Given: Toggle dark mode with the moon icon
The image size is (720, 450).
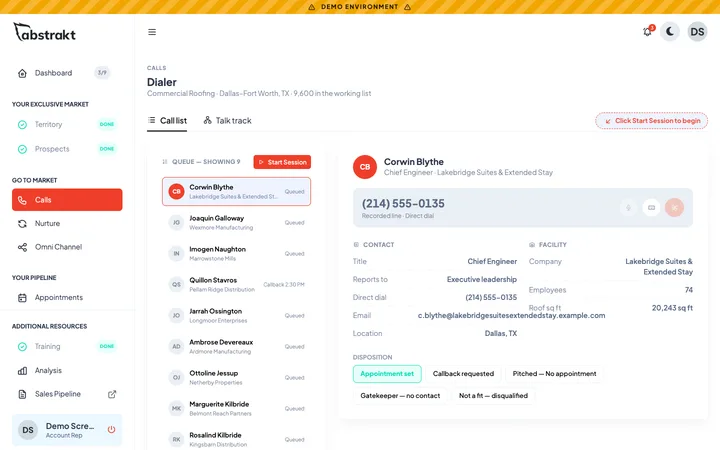Looking at the screenshot, I should pos(670,32).
